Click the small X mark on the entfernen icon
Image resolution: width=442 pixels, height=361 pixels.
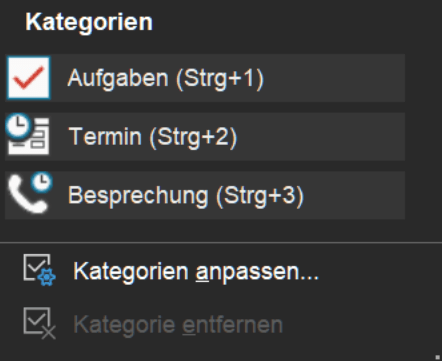[49, 332]
